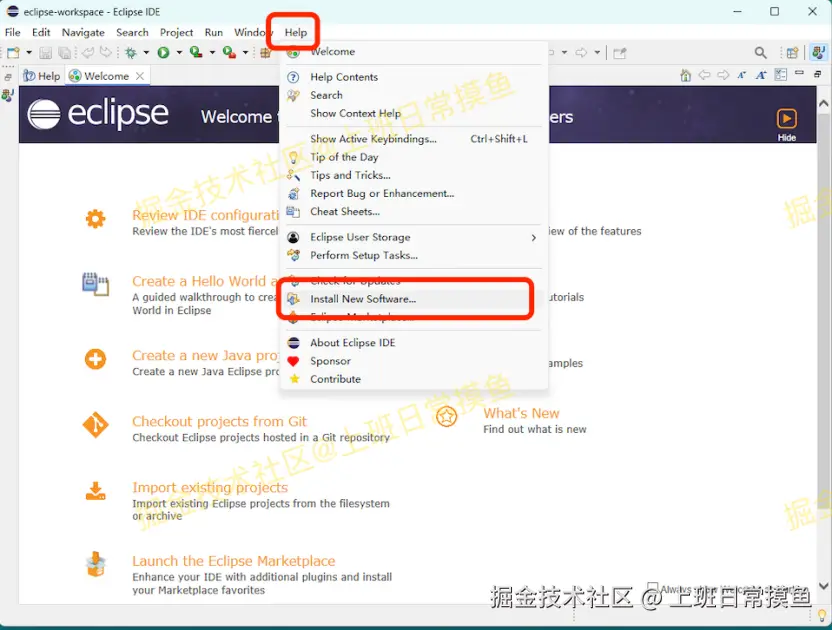
Task: Choose Perform Setup Tasks entry
Action: pos(414,255)
